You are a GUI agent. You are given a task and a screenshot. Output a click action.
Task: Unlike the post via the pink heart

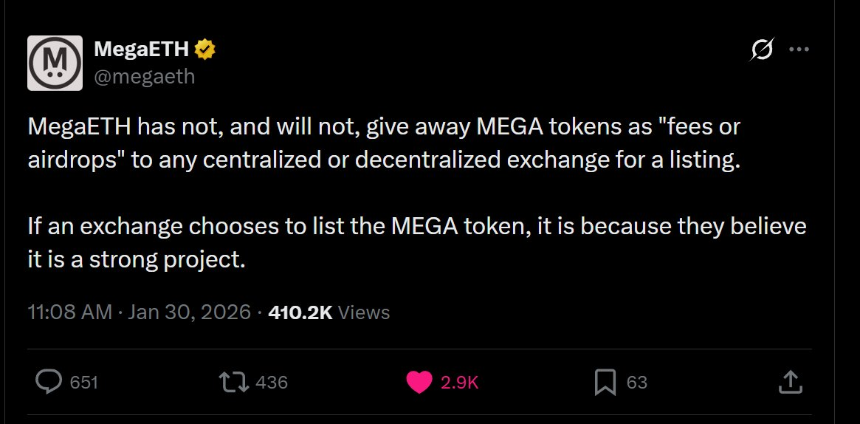(x=419, y=381)
